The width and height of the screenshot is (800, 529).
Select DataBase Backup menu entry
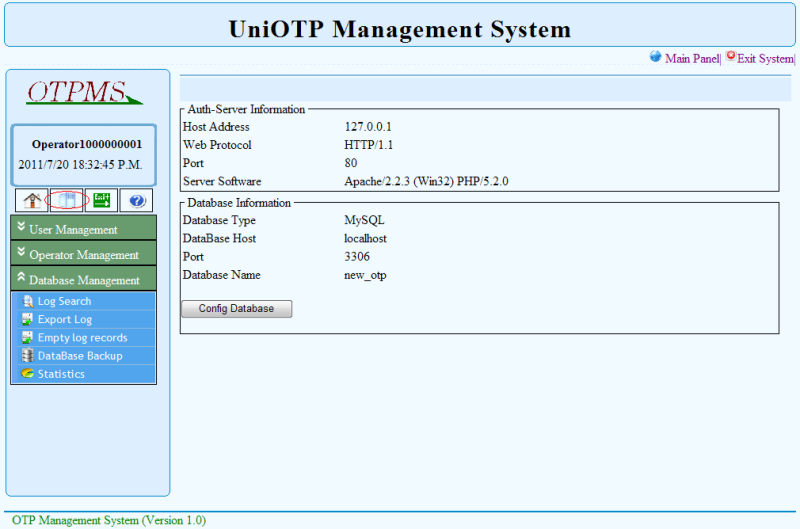click(x=87, y=356)
